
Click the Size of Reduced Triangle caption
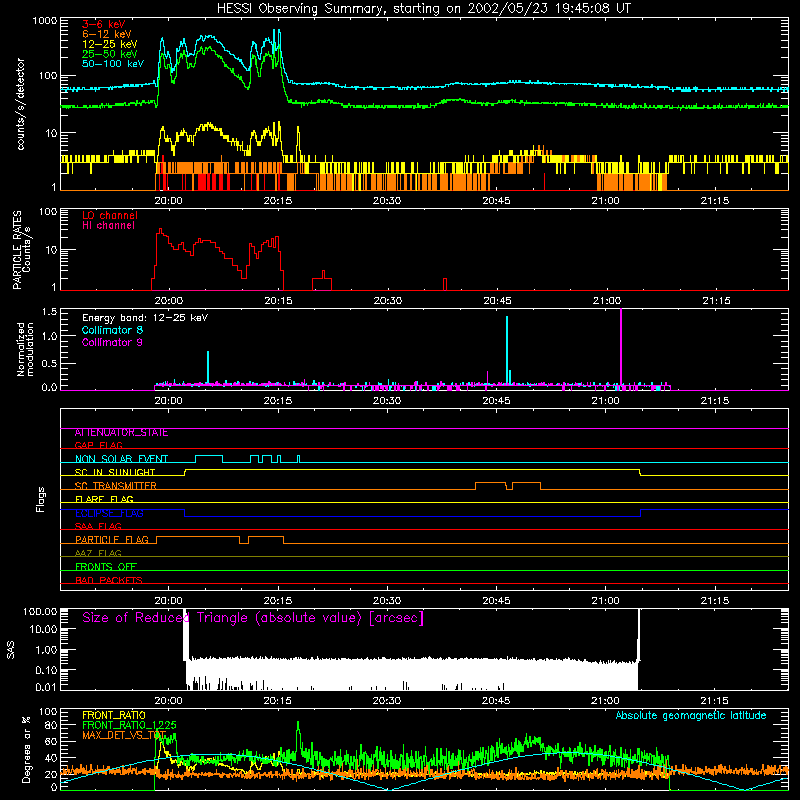[253, 618]
